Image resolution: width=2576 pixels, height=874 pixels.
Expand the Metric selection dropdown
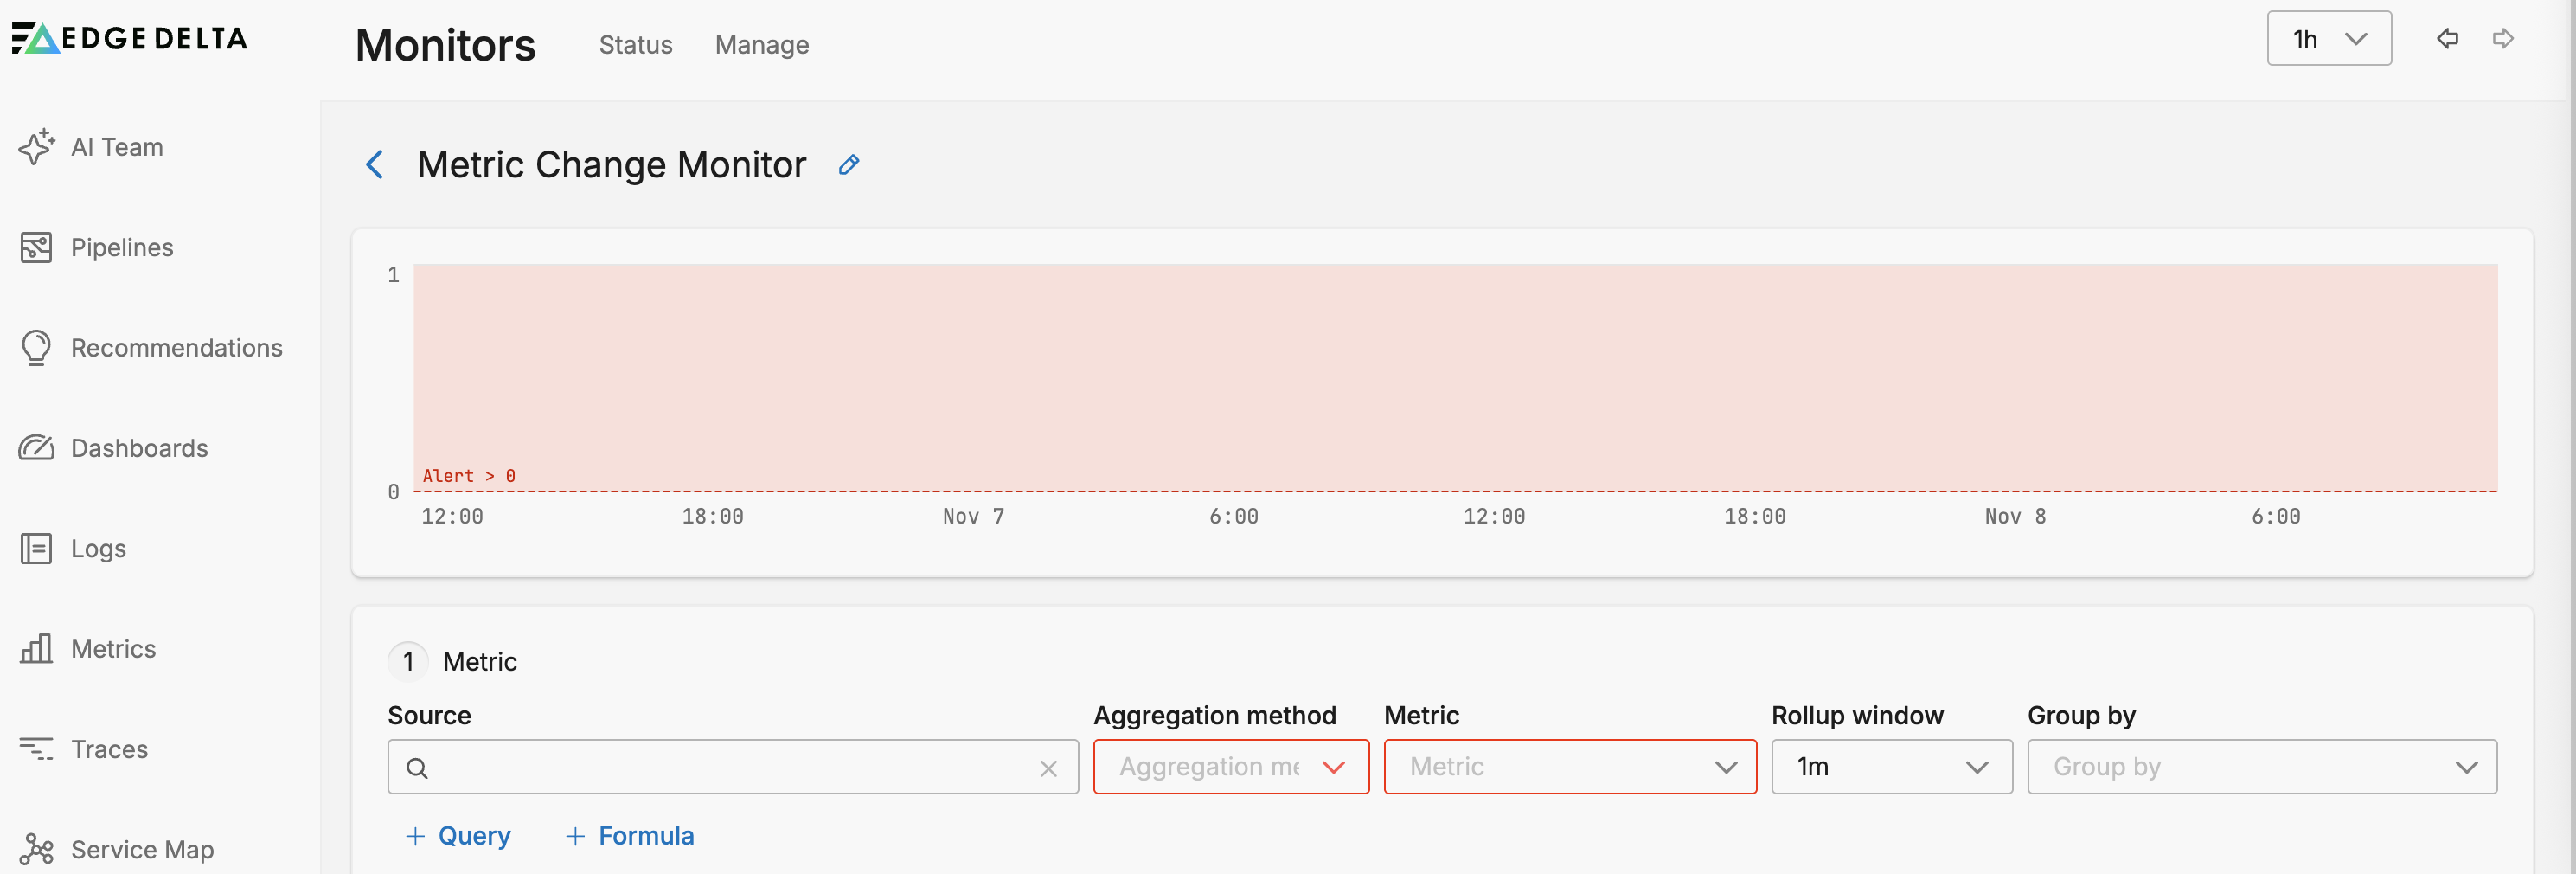point(1569,767)
